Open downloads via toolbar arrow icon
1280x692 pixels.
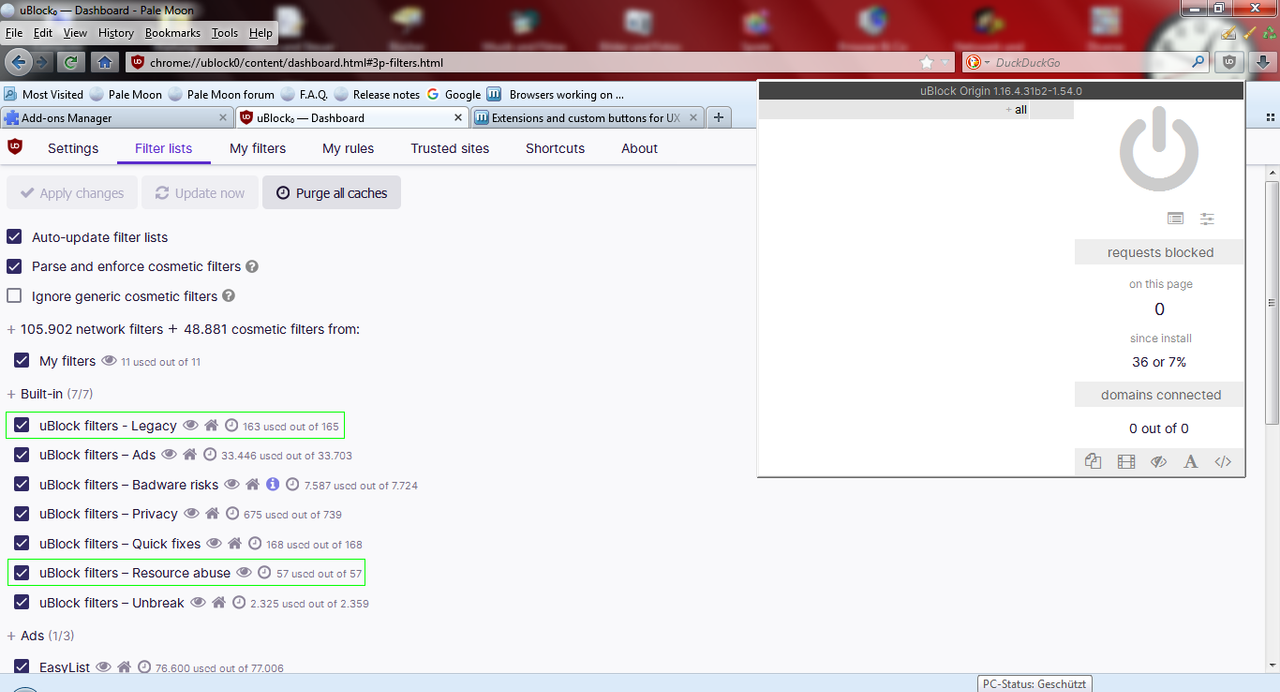click(1262, 62)
